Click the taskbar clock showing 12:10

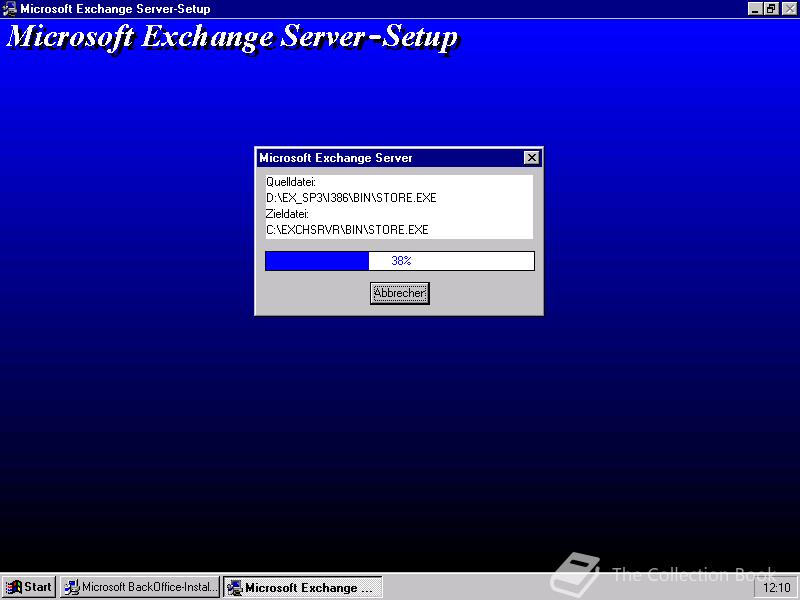[776, 588]
